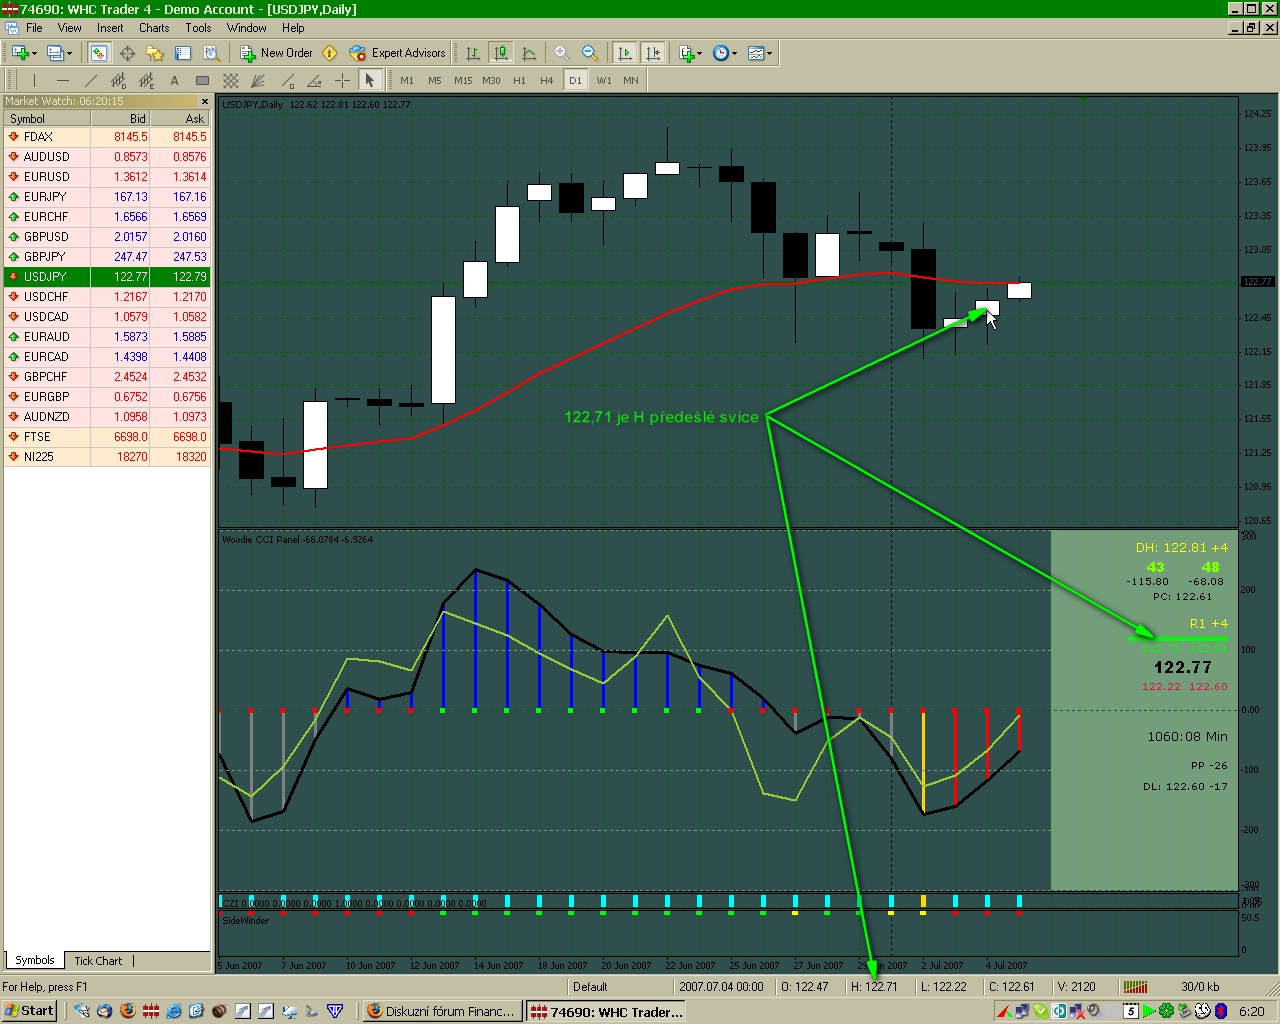
Task: Close the Market Watch panel
Action: (205, 101)
